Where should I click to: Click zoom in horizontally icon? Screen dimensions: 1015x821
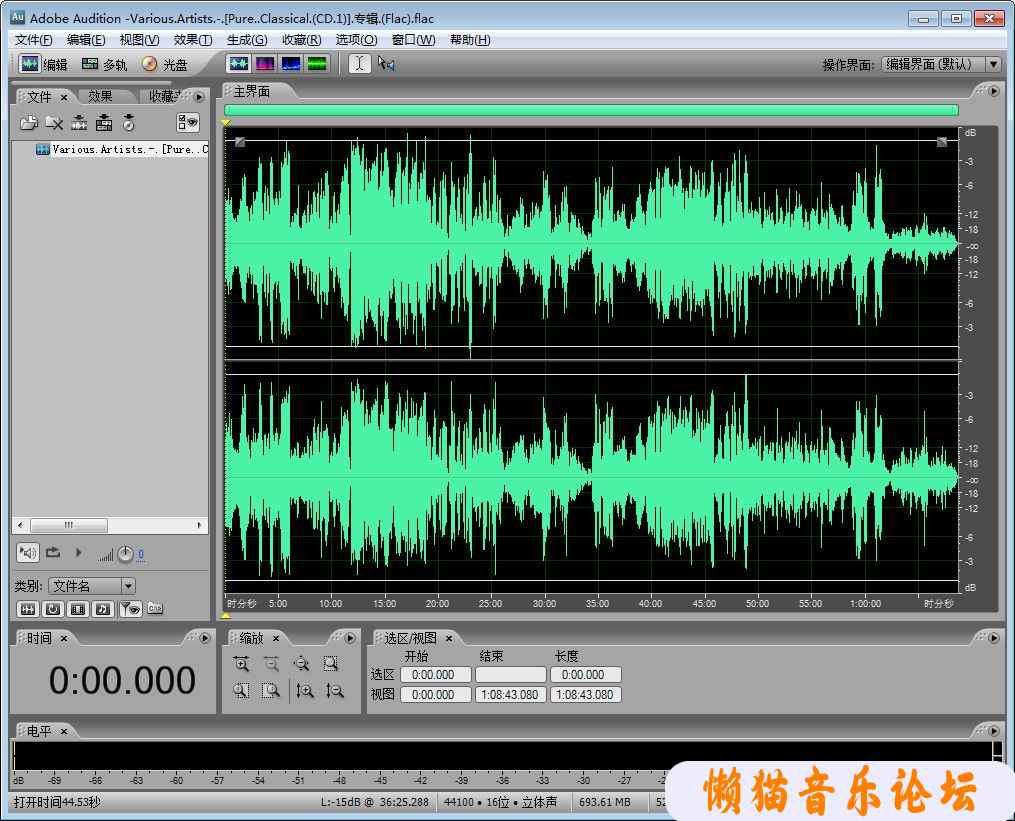coord(241,664)
